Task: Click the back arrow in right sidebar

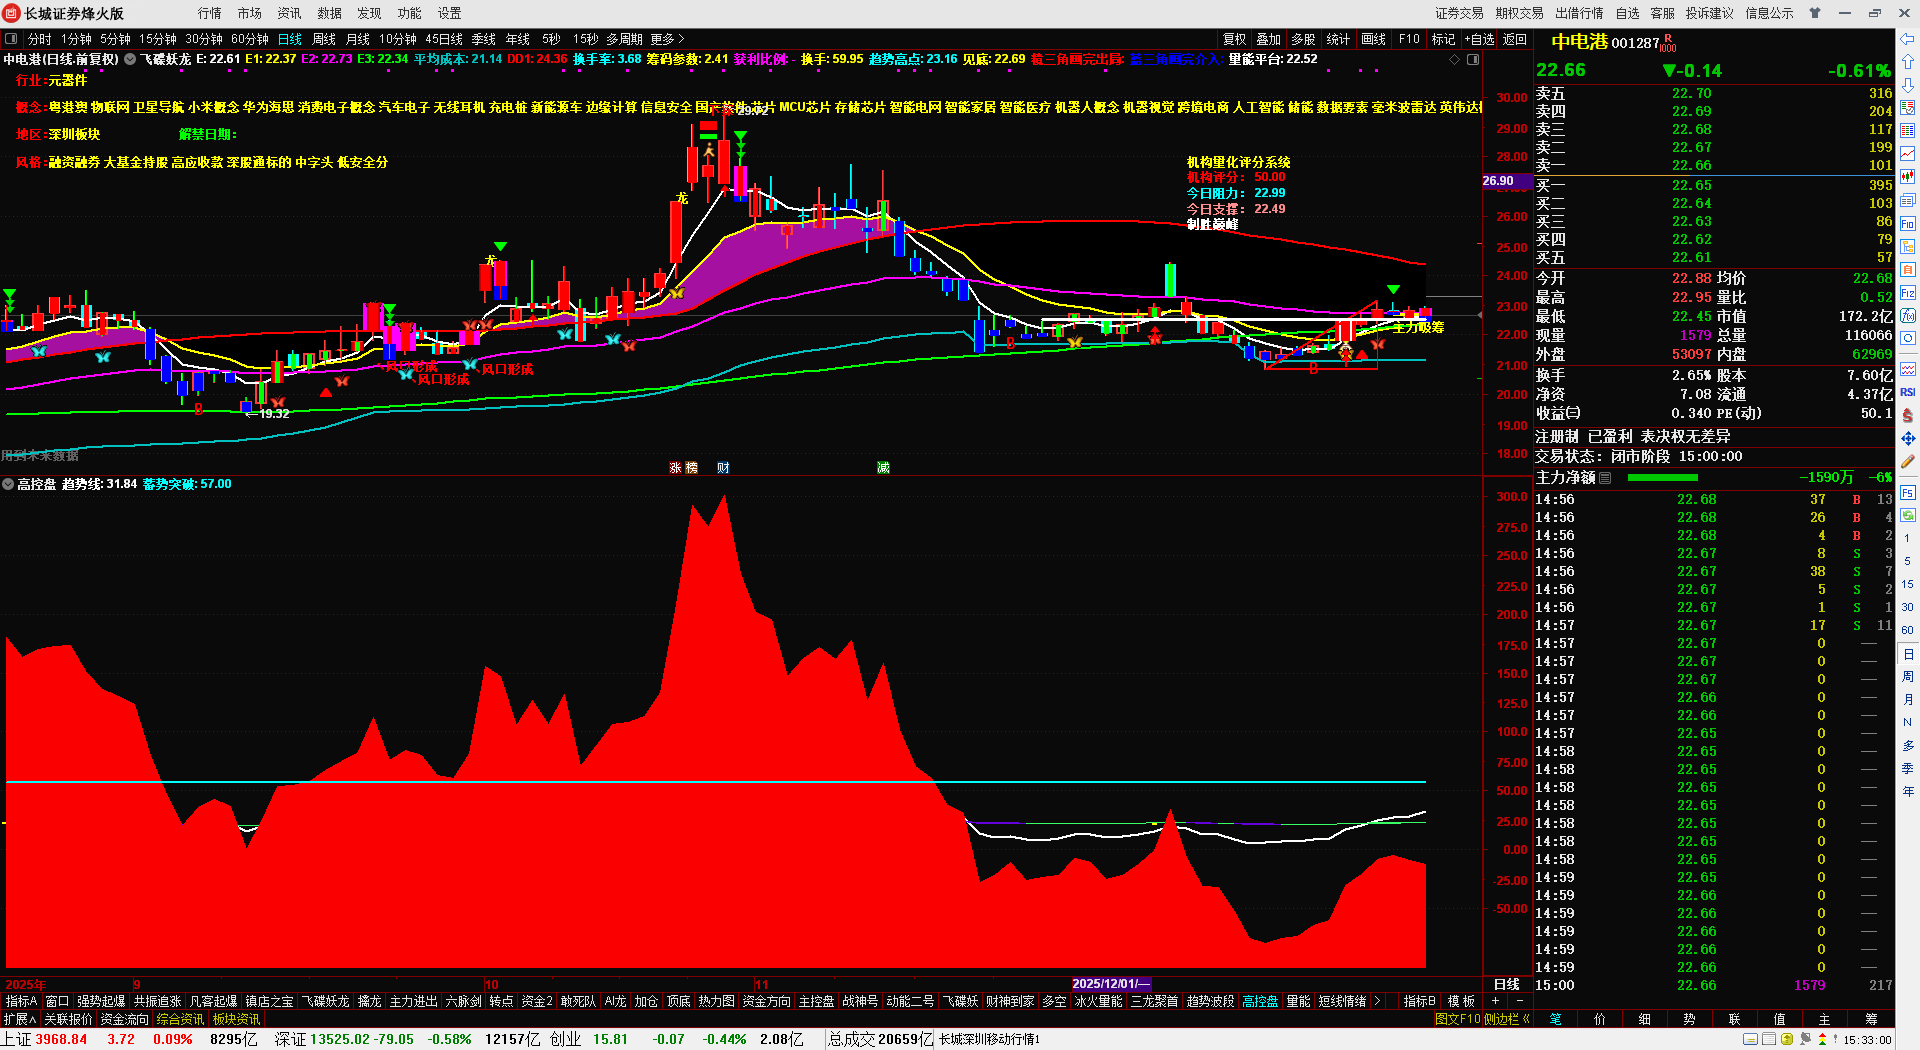Action: [x=1908, y=39]
